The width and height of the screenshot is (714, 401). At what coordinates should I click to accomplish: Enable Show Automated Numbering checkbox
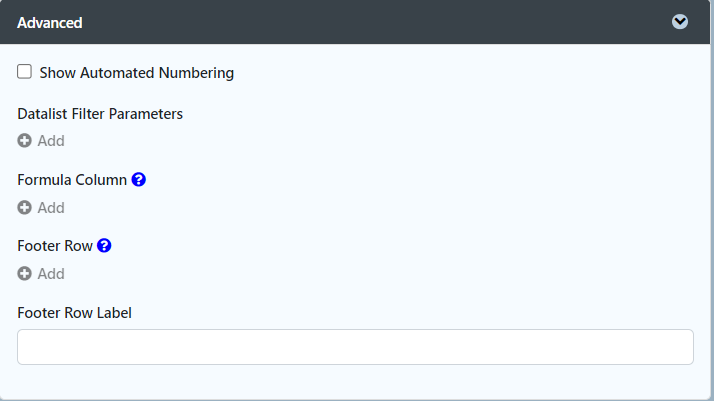(25, 72)
